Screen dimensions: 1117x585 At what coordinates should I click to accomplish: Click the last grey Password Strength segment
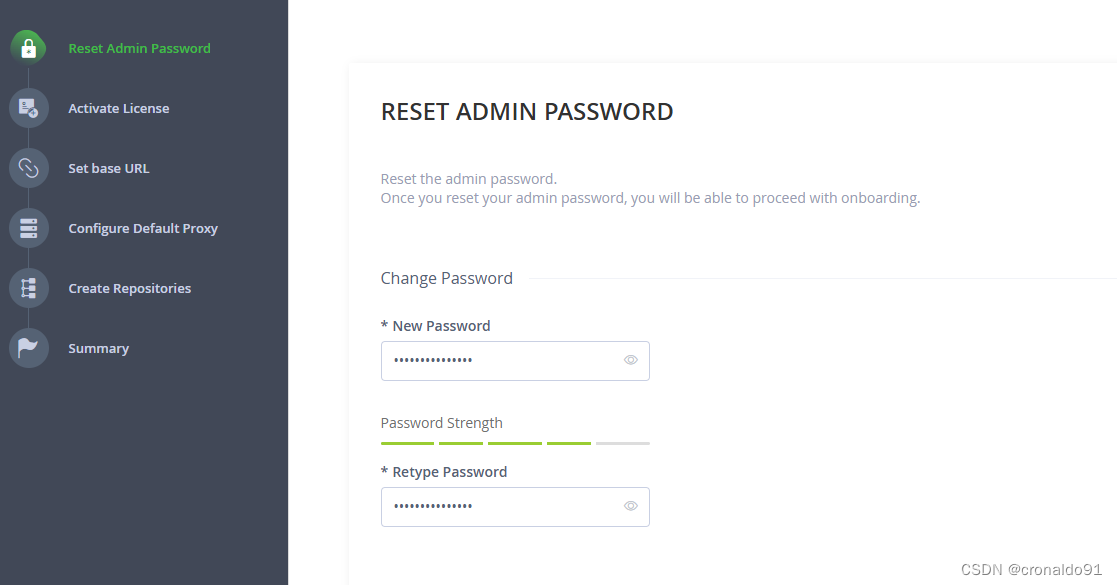click(x=623, y=443)
